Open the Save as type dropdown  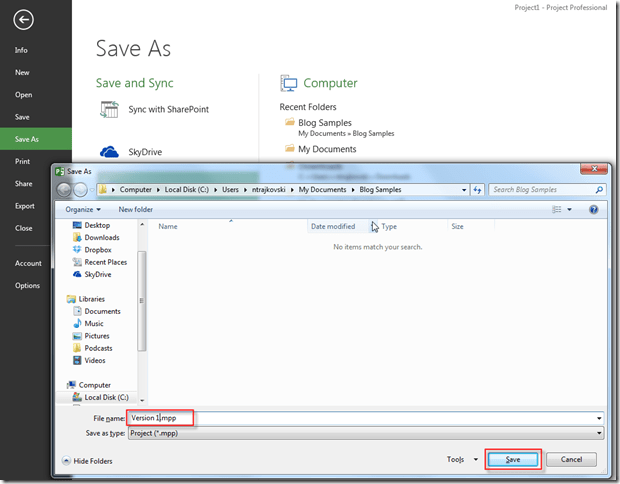pyautogui.click(x=367, y=433)
